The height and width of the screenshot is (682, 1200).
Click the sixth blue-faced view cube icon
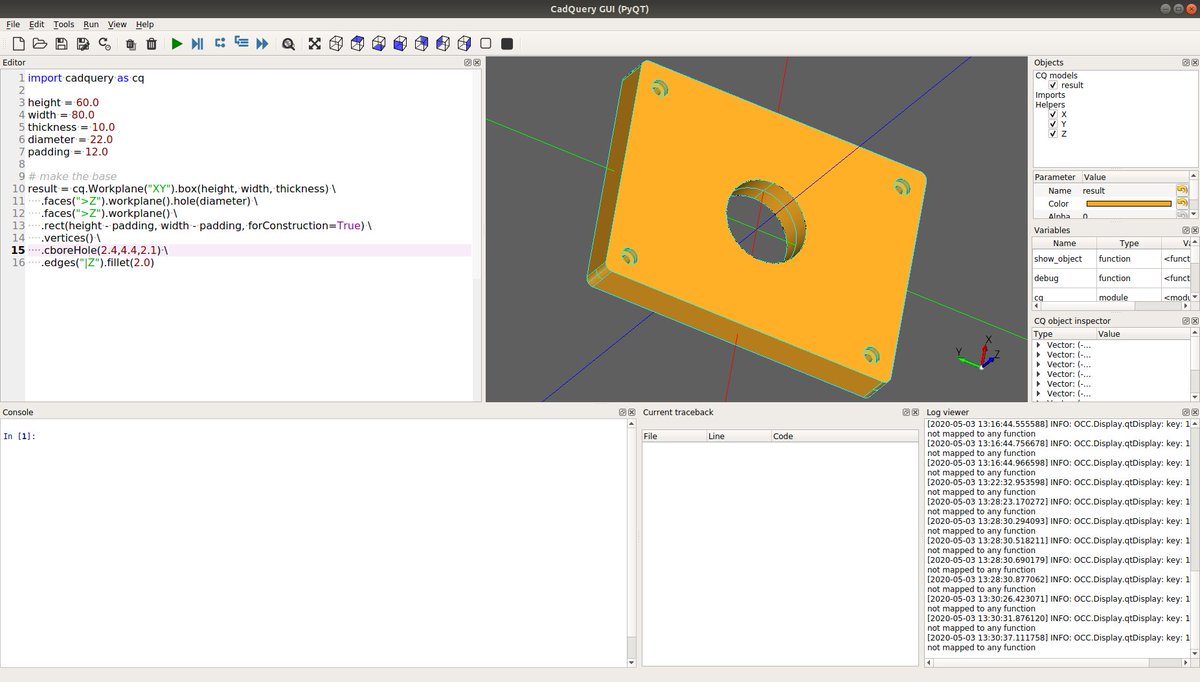click(x=464, y=43)
